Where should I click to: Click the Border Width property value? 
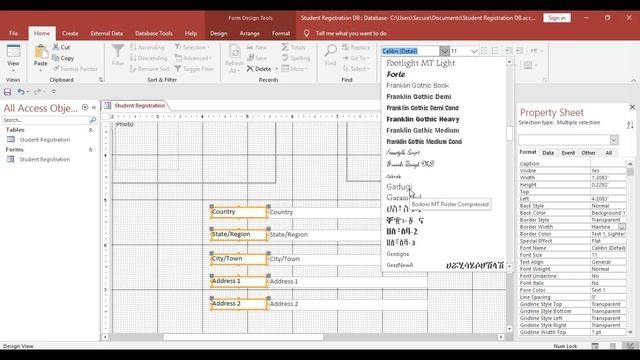coord(604,227)
